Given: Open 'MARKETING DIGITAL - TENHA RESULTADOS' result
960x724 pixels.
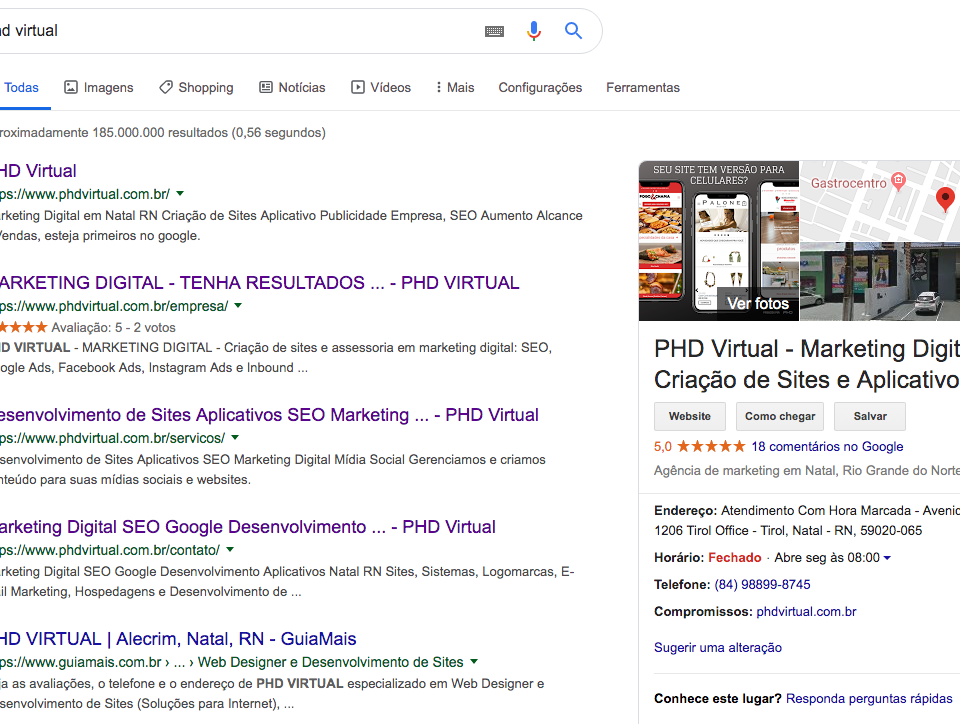Looking at the screenshot, I should point(260,283).
